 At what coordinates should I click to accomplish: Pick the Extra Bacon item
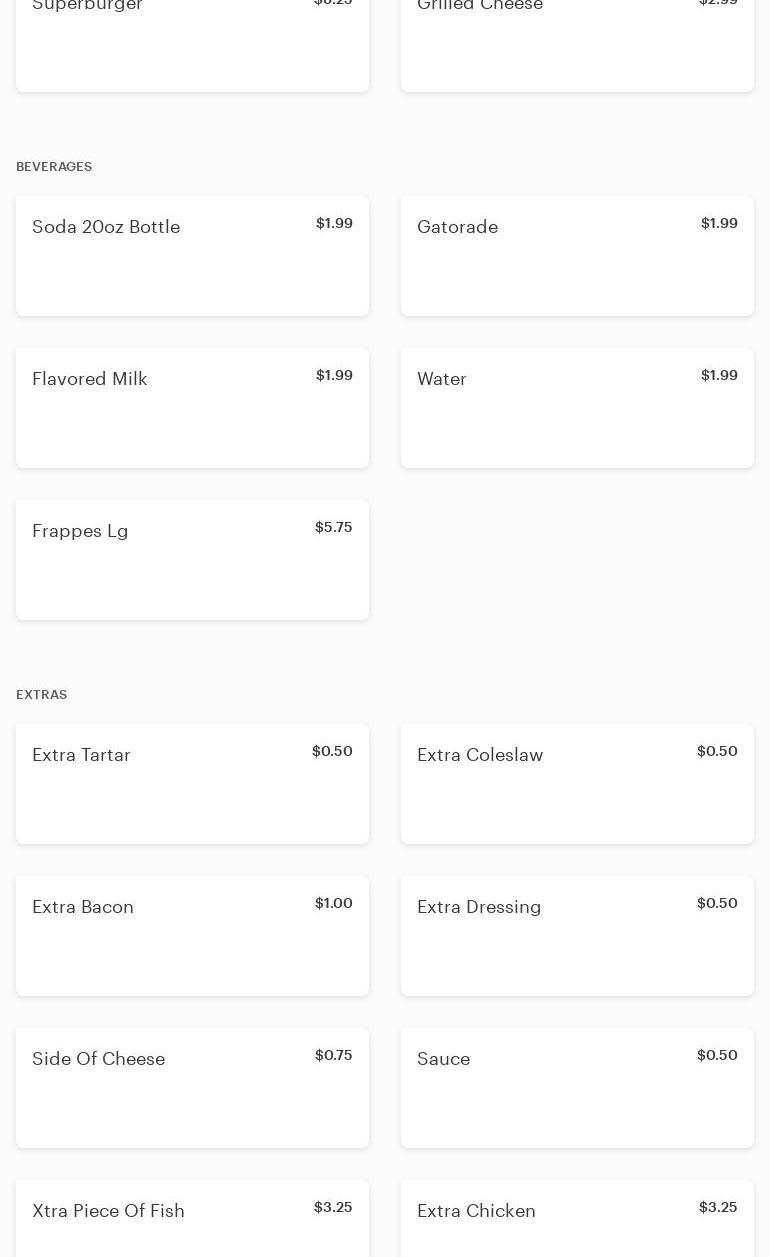192,936
